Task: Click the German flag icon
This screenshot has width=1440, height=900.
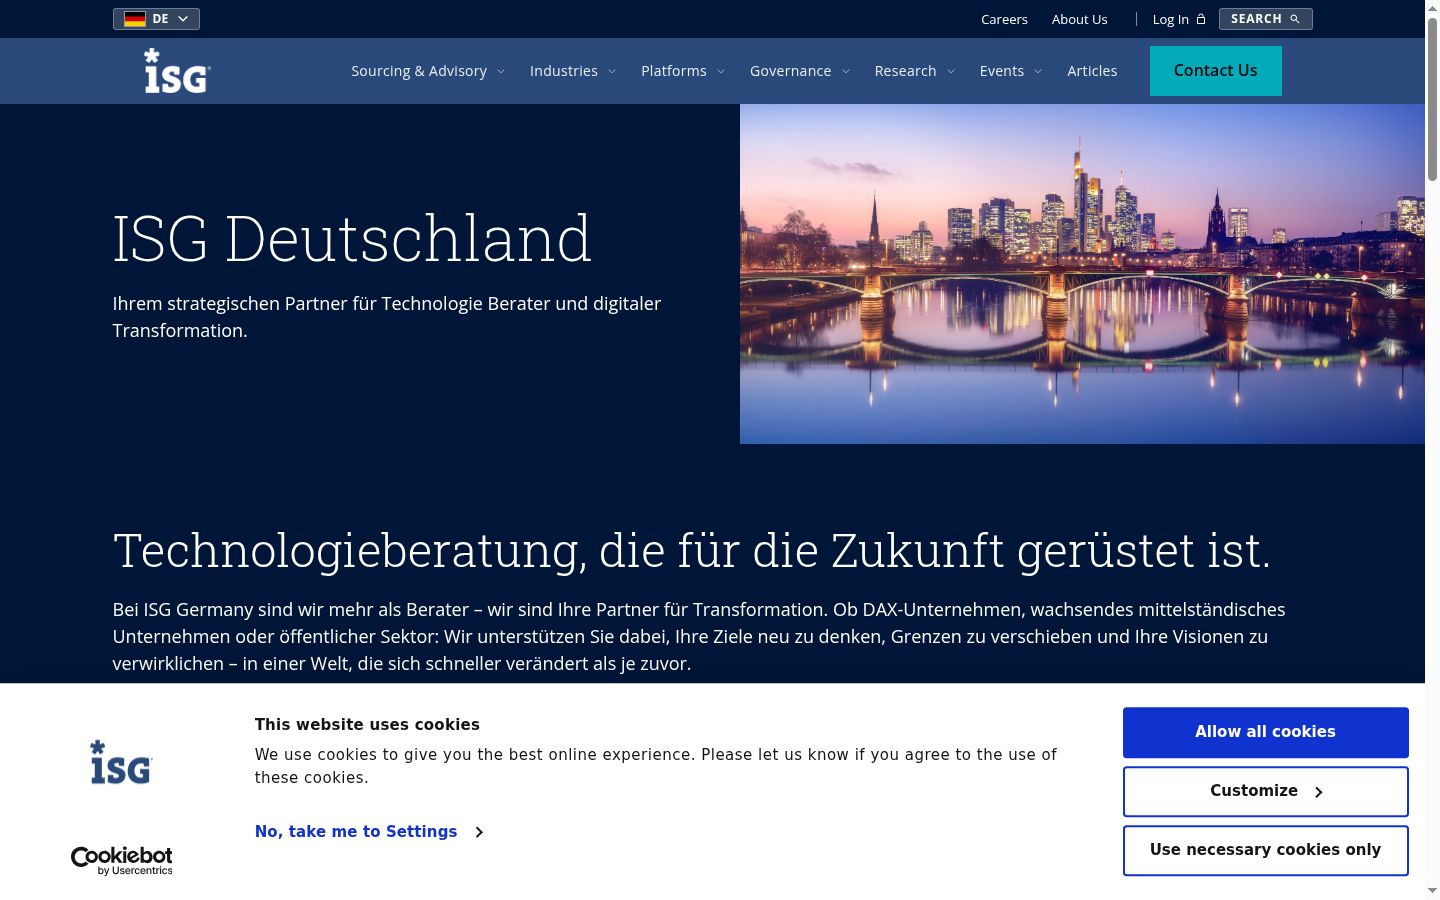Action: click(135, 19)
